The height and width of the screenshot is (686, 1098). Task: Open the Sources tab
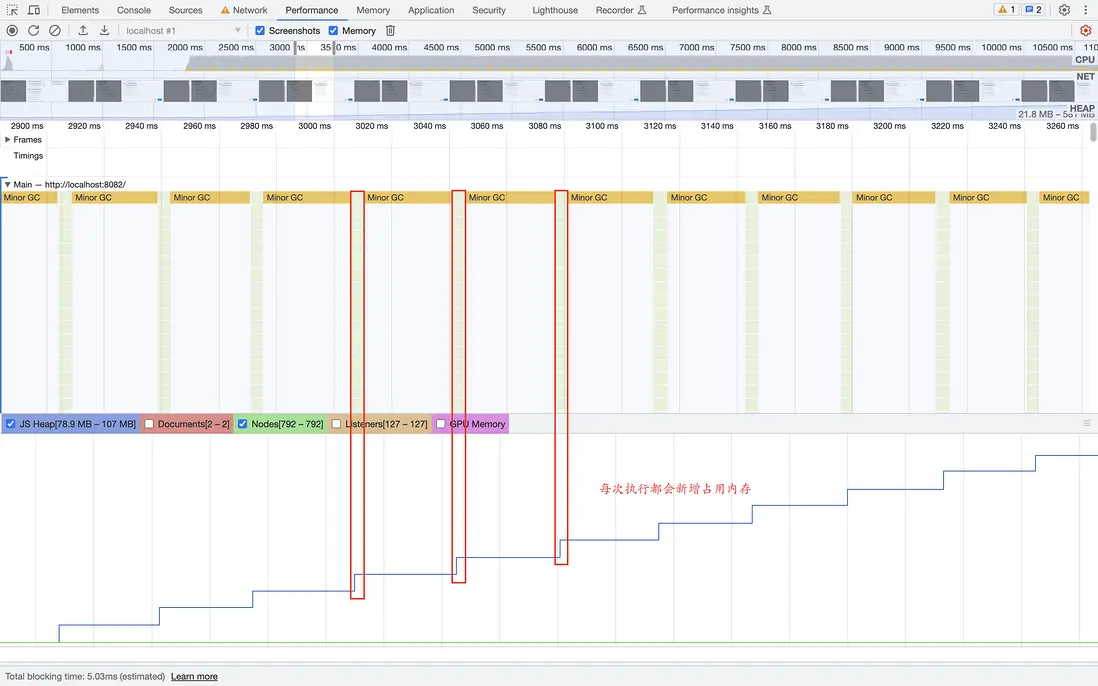pyautogui.click(x=186, y=10)
